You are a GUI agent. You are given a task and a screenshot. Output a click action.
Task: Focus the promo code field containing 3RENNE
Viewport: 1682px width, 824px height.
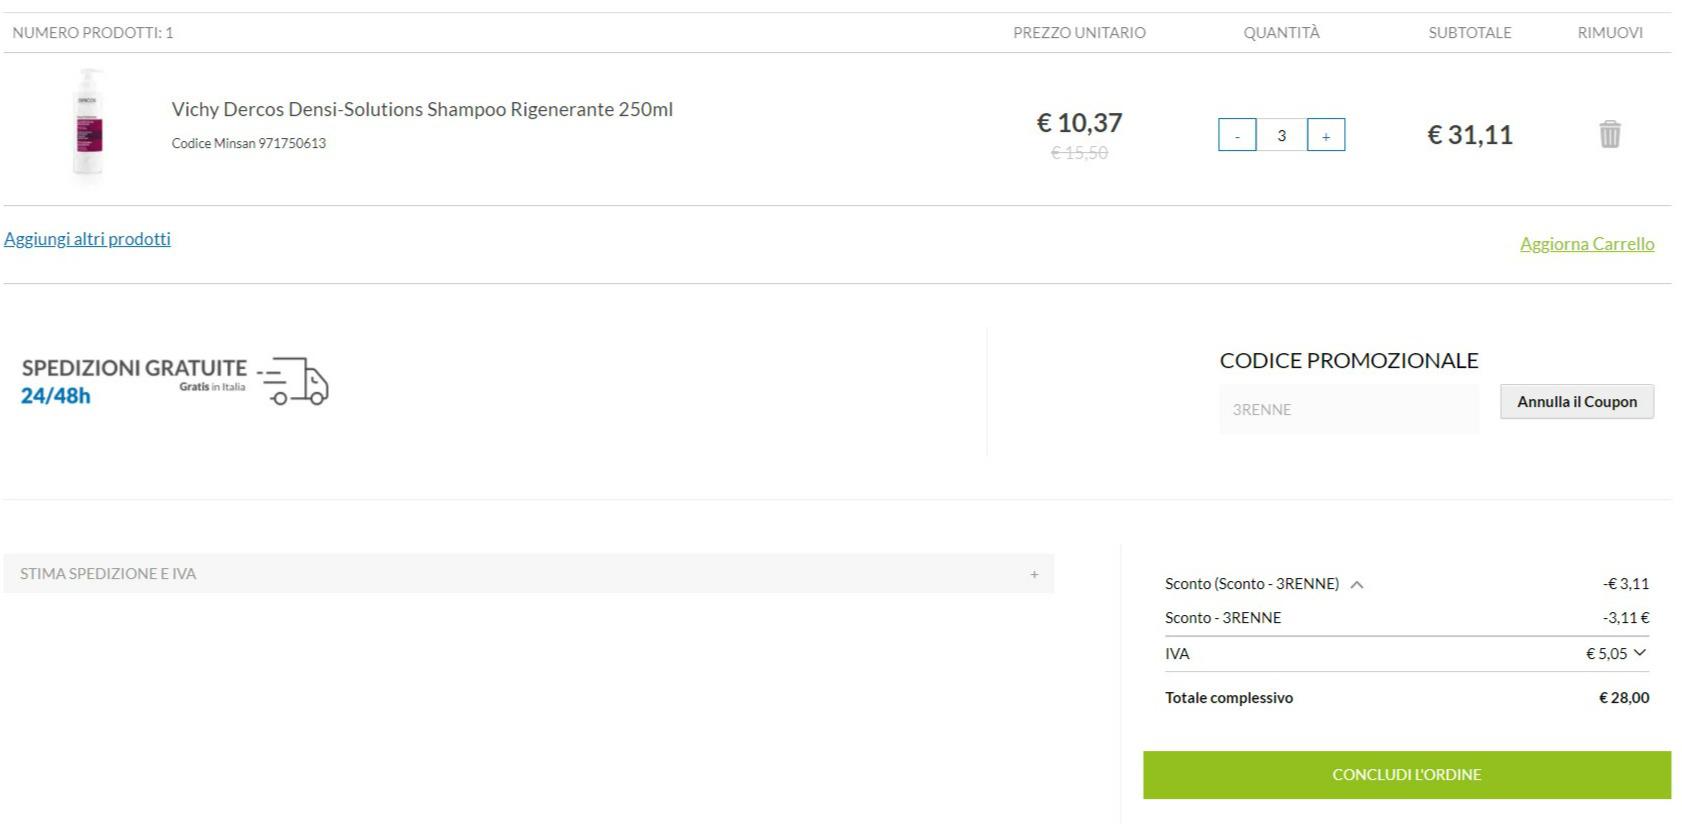1348,409
